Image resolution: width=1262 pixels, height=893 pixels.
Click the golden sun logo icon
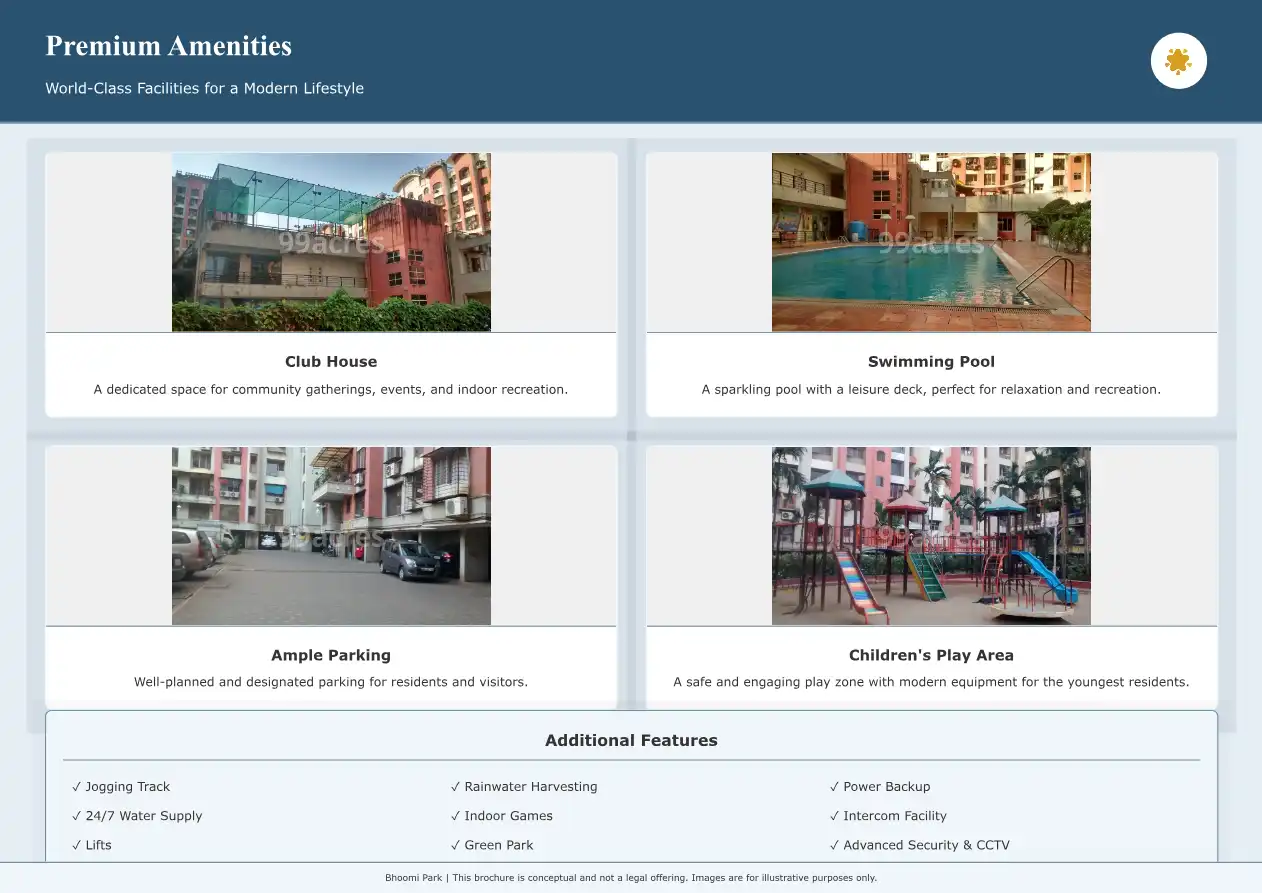click(x=1179, y=61)
